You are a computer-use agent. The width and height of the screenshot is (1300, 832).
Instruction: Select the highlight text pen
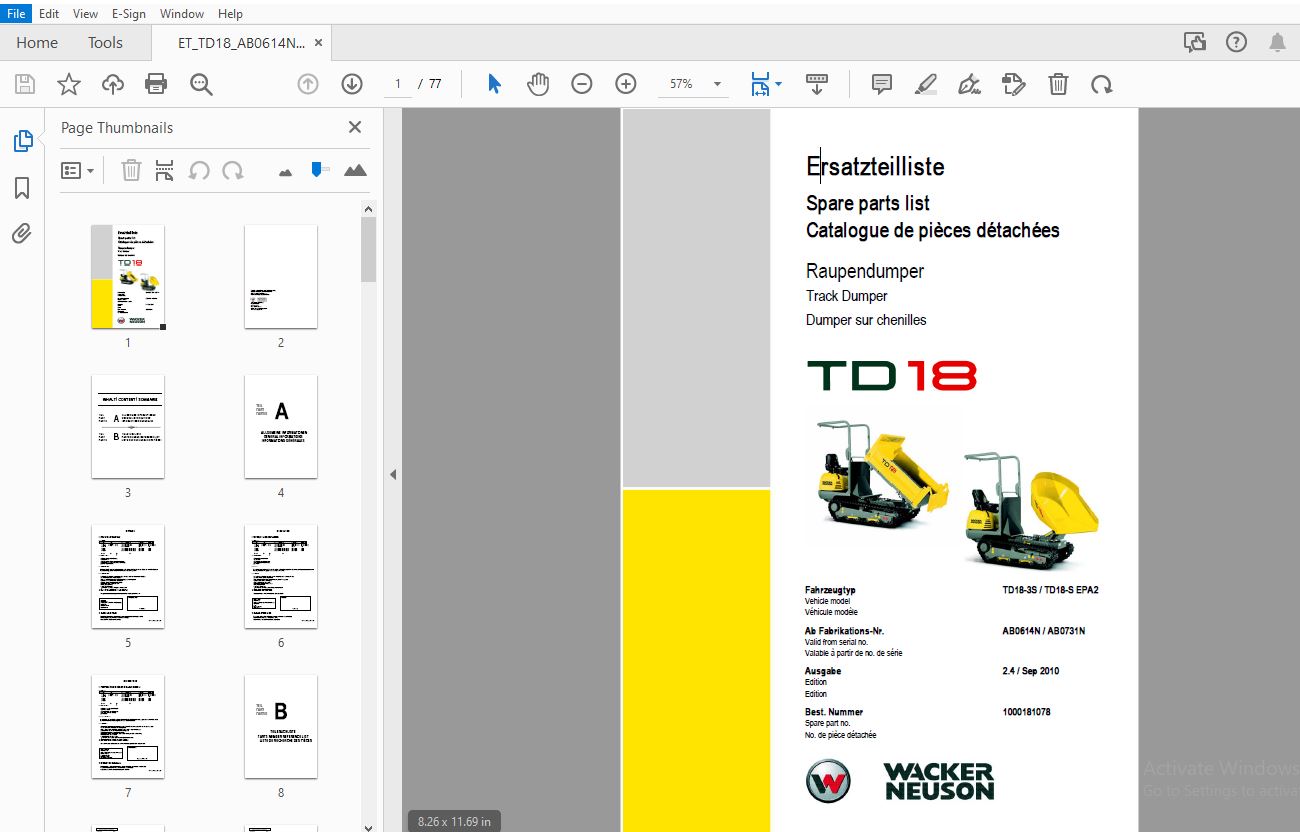point(926,84)
